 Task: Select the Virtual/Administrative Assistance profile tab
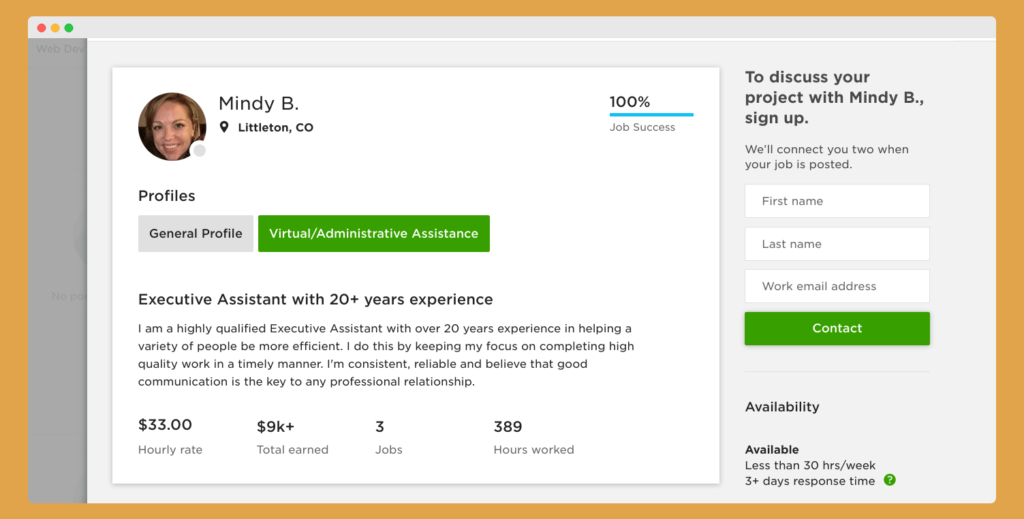374,234
